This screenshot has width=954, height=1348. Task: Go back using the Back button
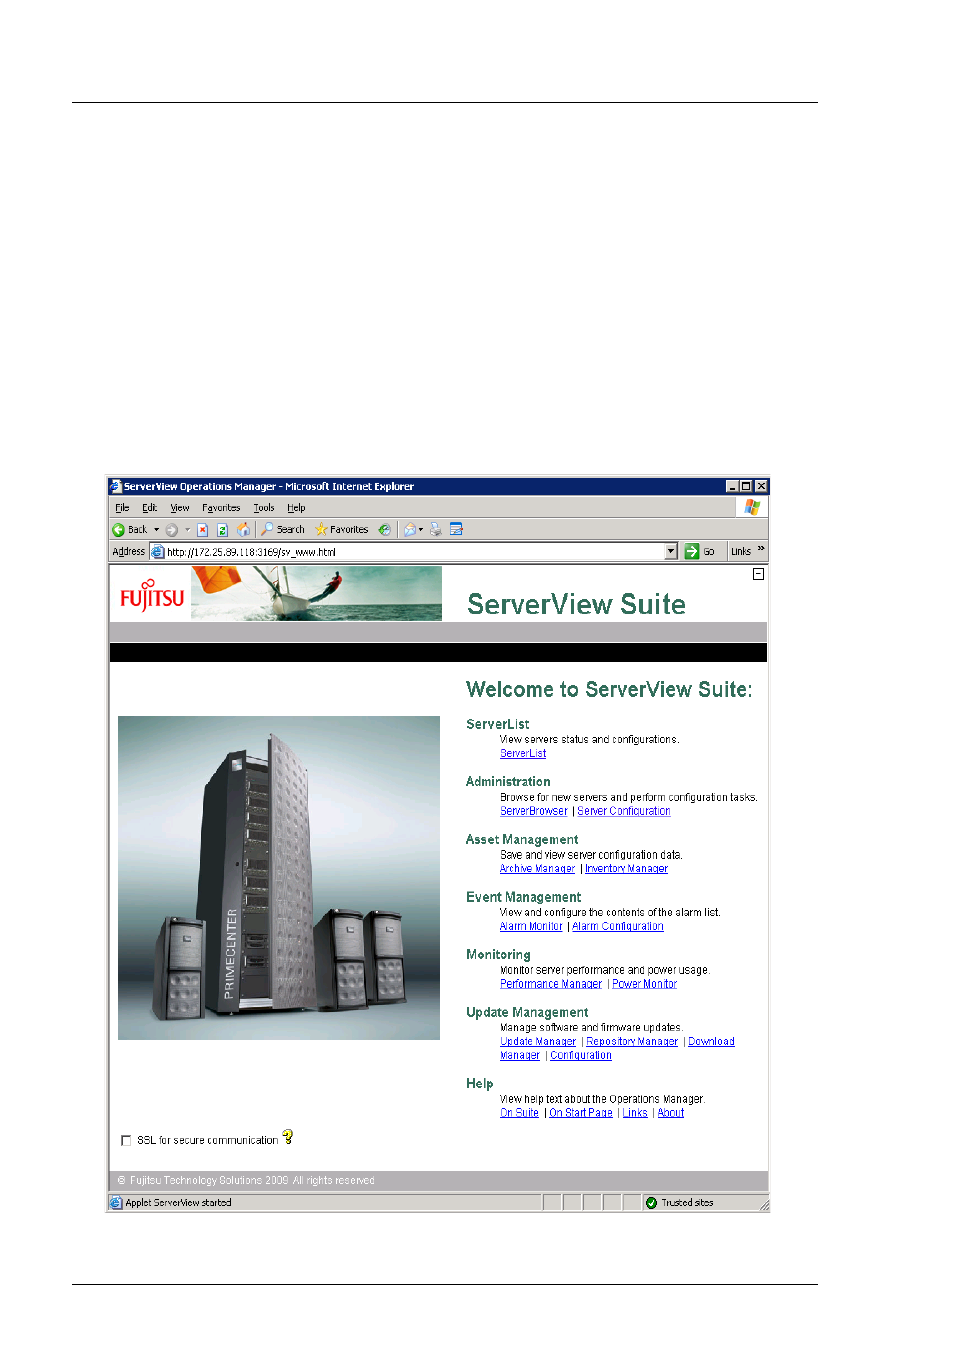click(129, 529)
